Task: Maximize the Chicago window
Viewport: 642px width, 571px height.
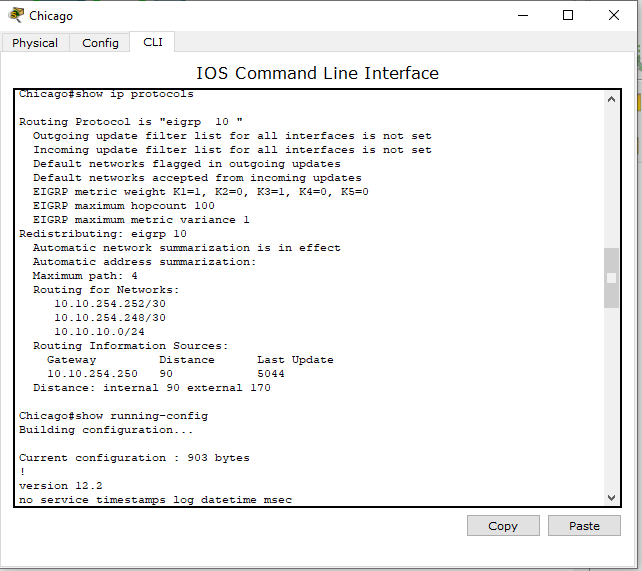Action: [x=568, y=16]
